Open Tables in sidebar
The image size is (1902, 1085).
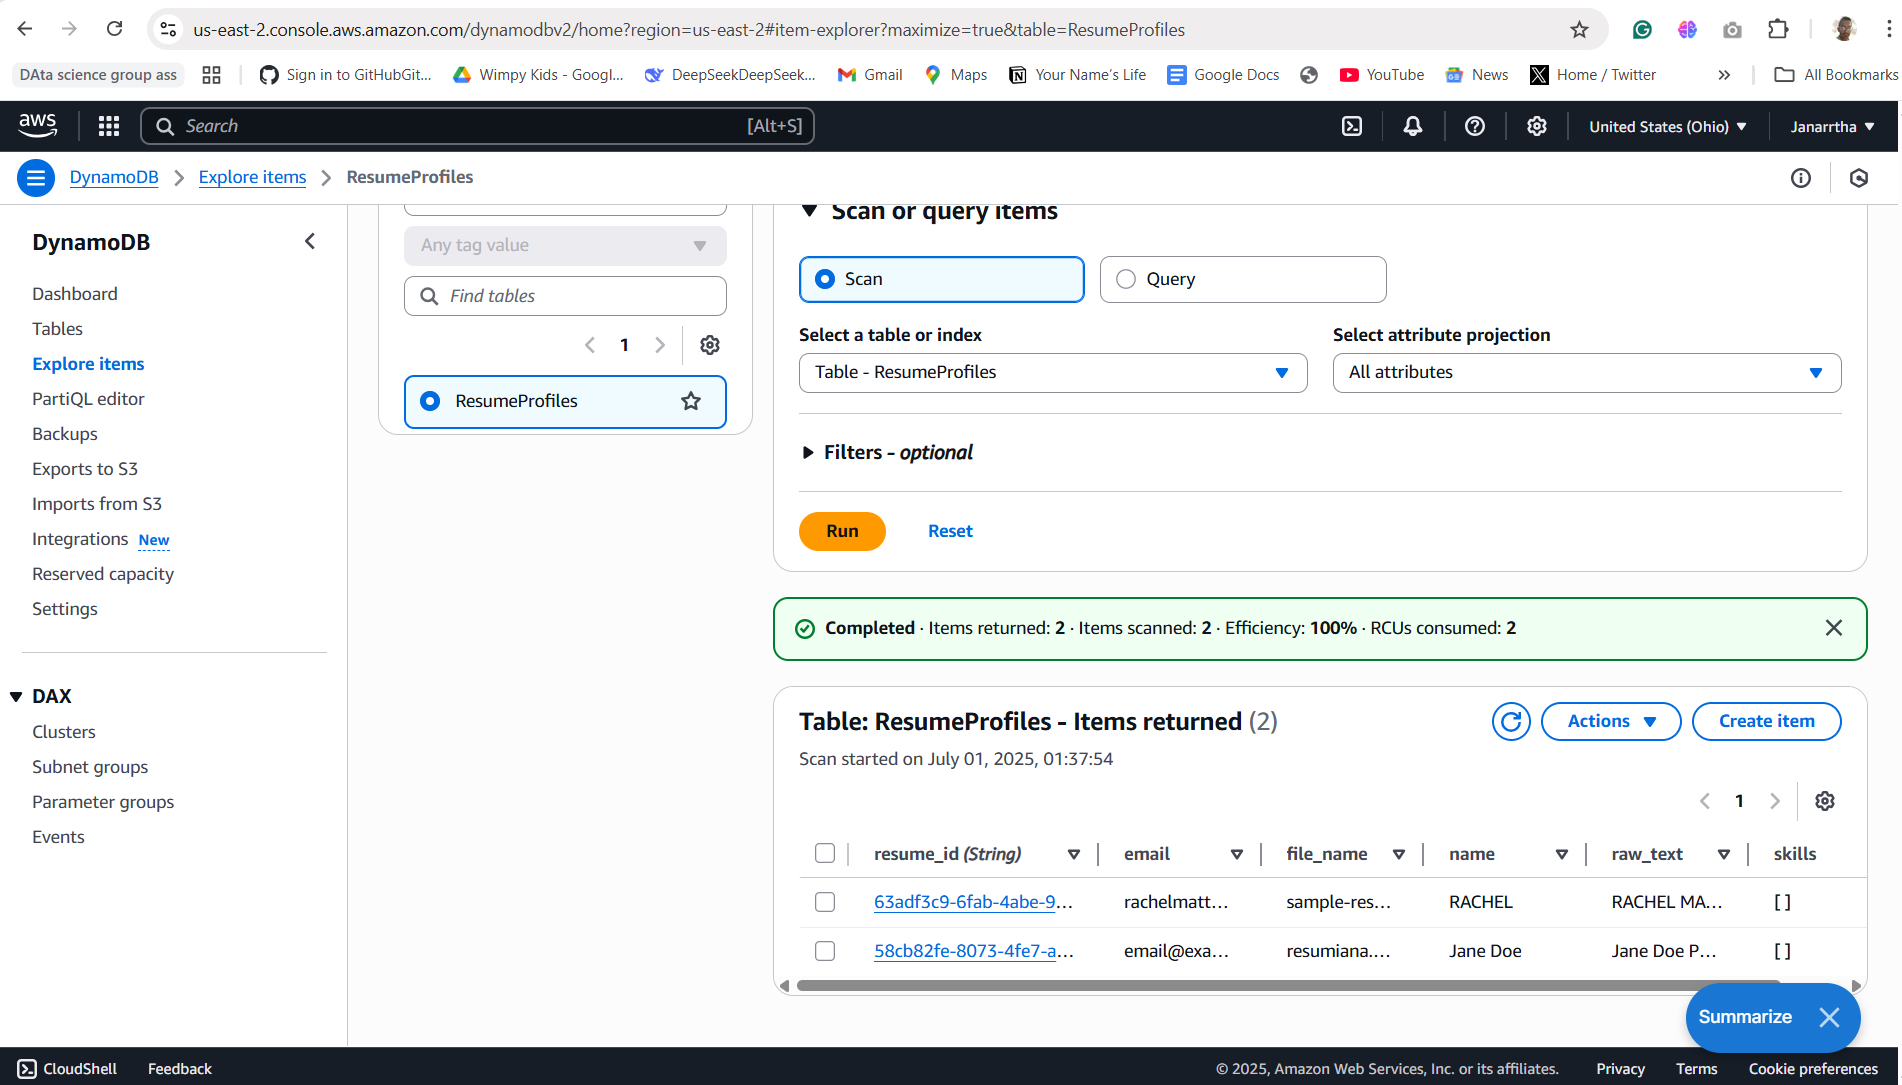point(57,329)
